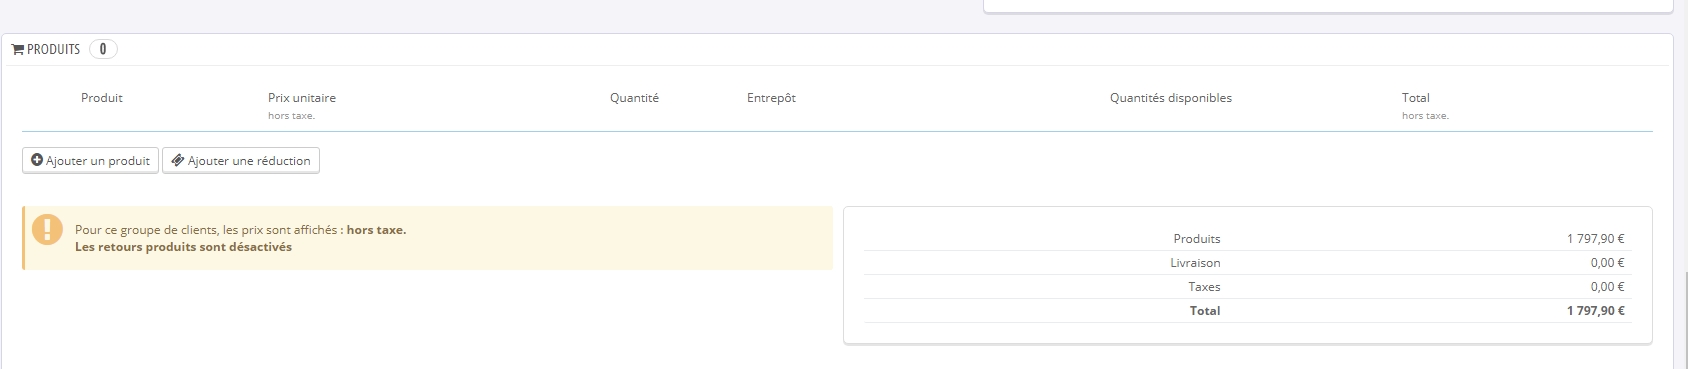Click the shopping cart icon beside PRODUITS
1688x369 pixels.
[18, 49]
